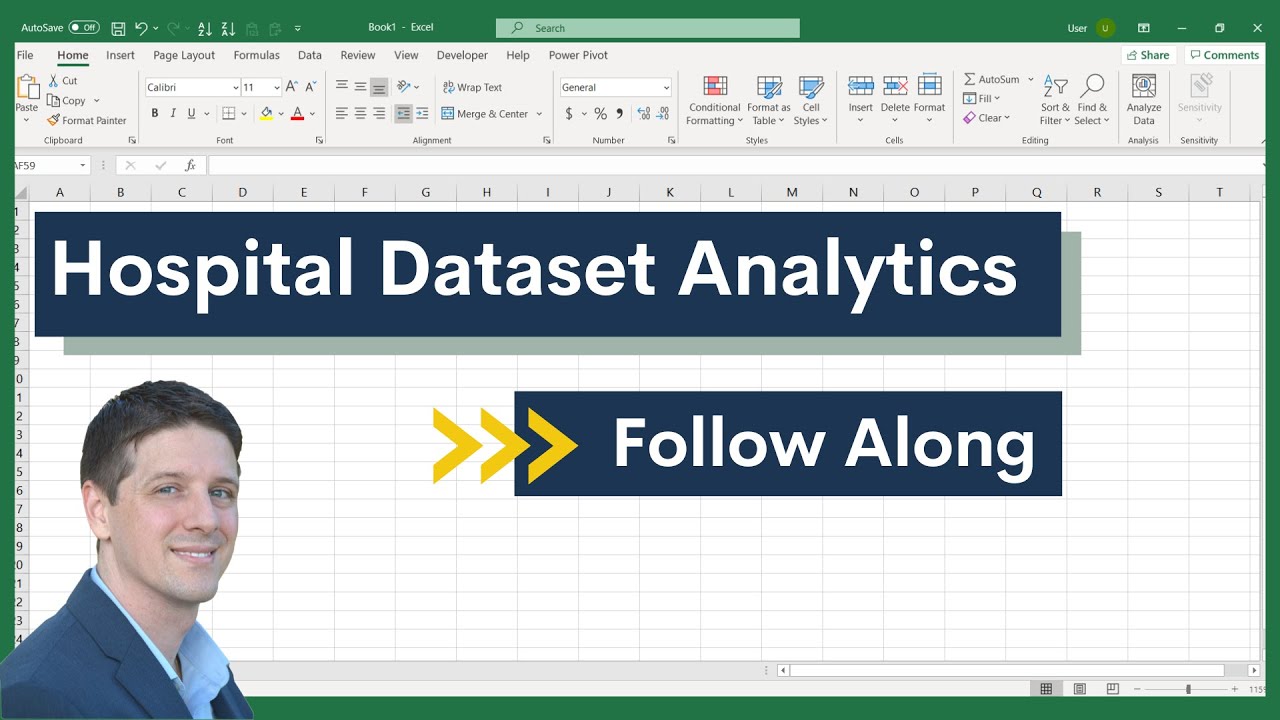
Task: Increase the cell indent
Action: click(422, 114)
